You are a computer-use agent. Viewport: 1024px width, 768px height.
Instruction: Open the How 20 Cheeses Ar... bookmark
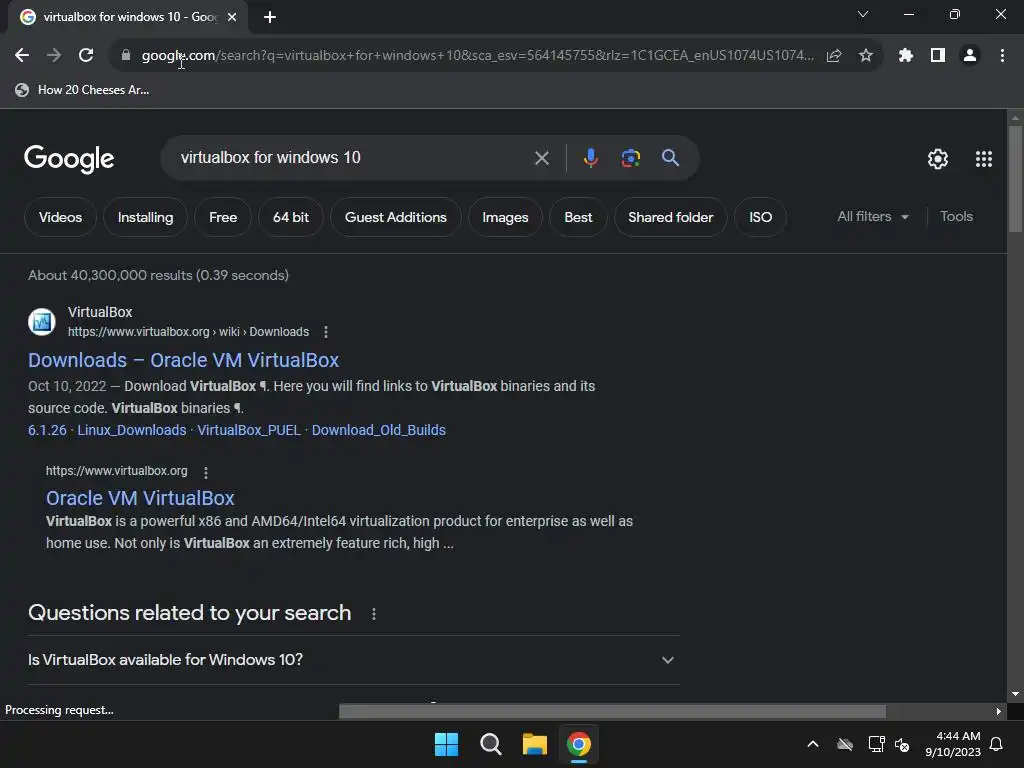[x=82, y=90]
